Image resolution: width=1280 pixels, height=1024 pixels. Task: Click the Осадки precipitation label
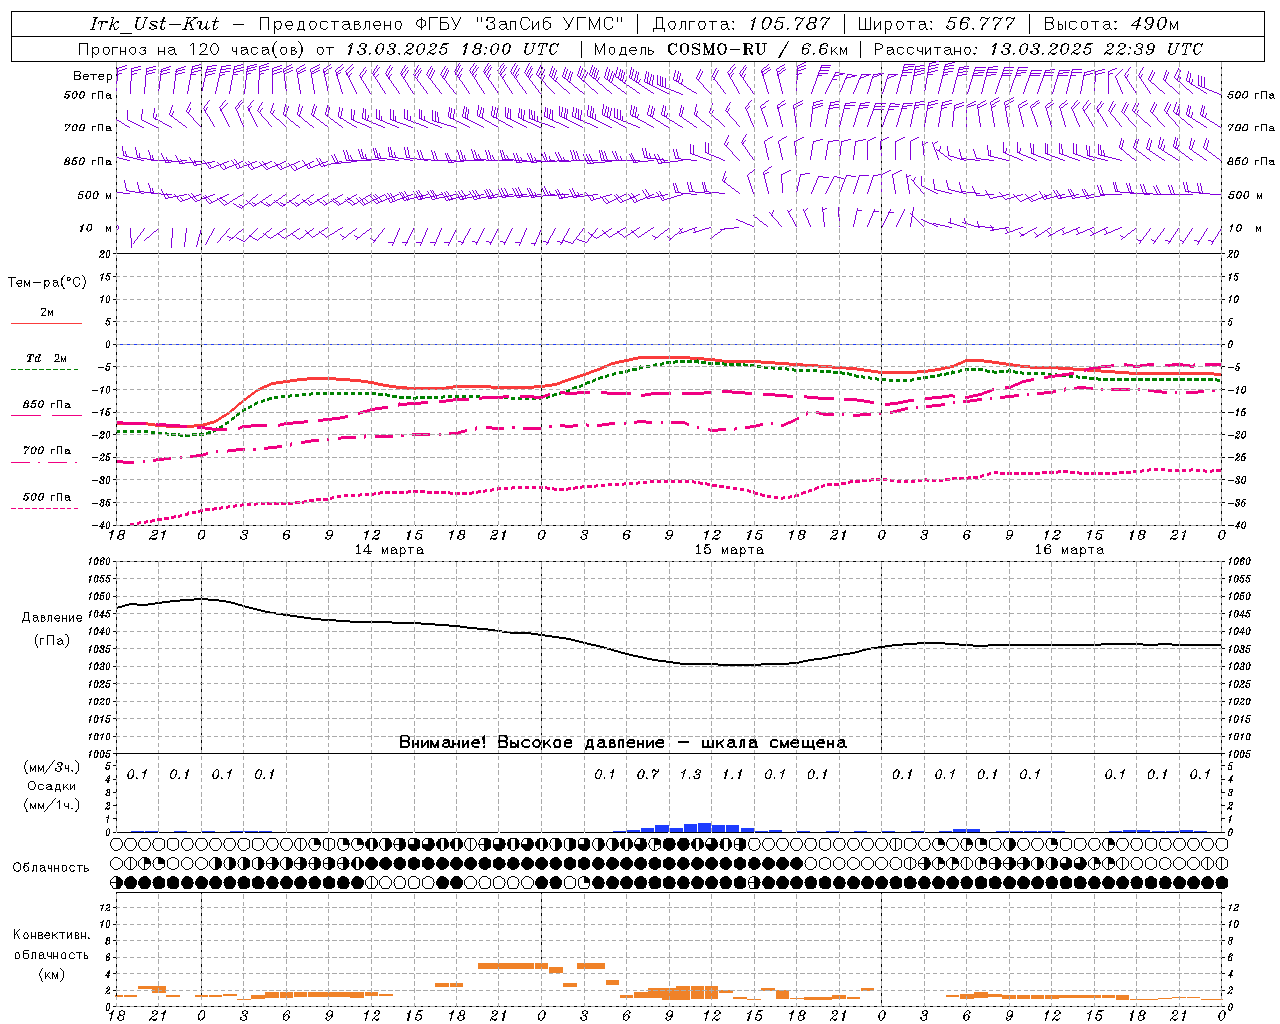(x=52, y=786)
